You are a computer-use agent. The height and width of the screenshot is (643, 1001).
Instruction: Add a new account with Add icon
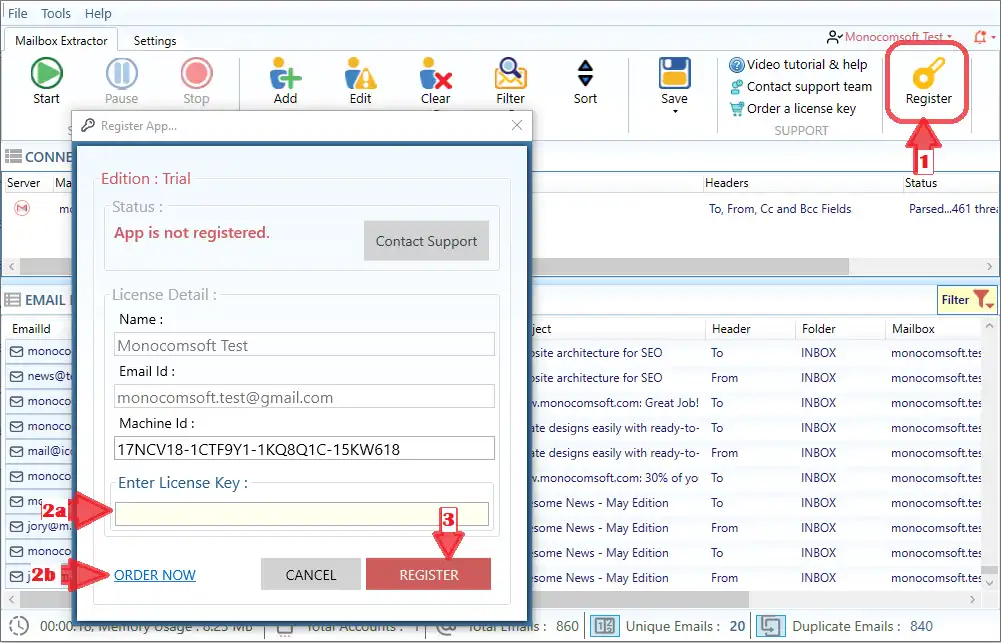click(x=285, y=73)
